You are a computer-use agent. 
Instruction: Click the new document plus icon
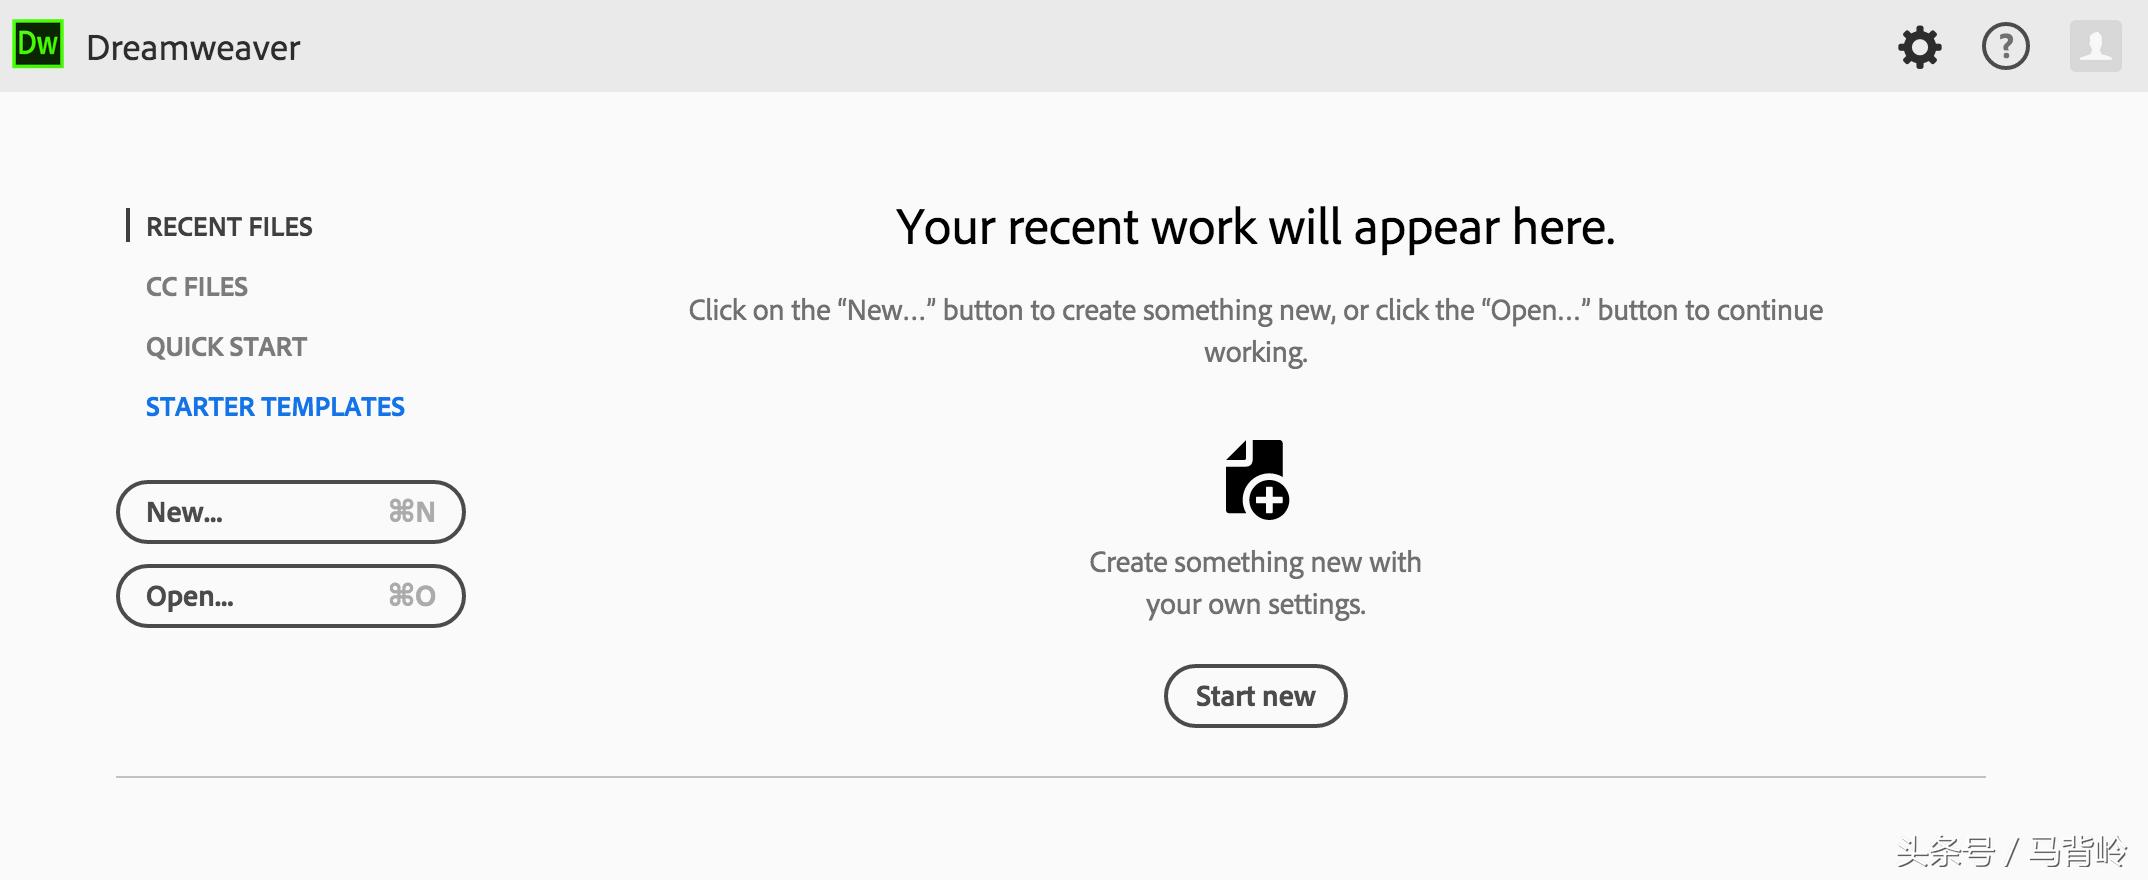coord(1256,479)
